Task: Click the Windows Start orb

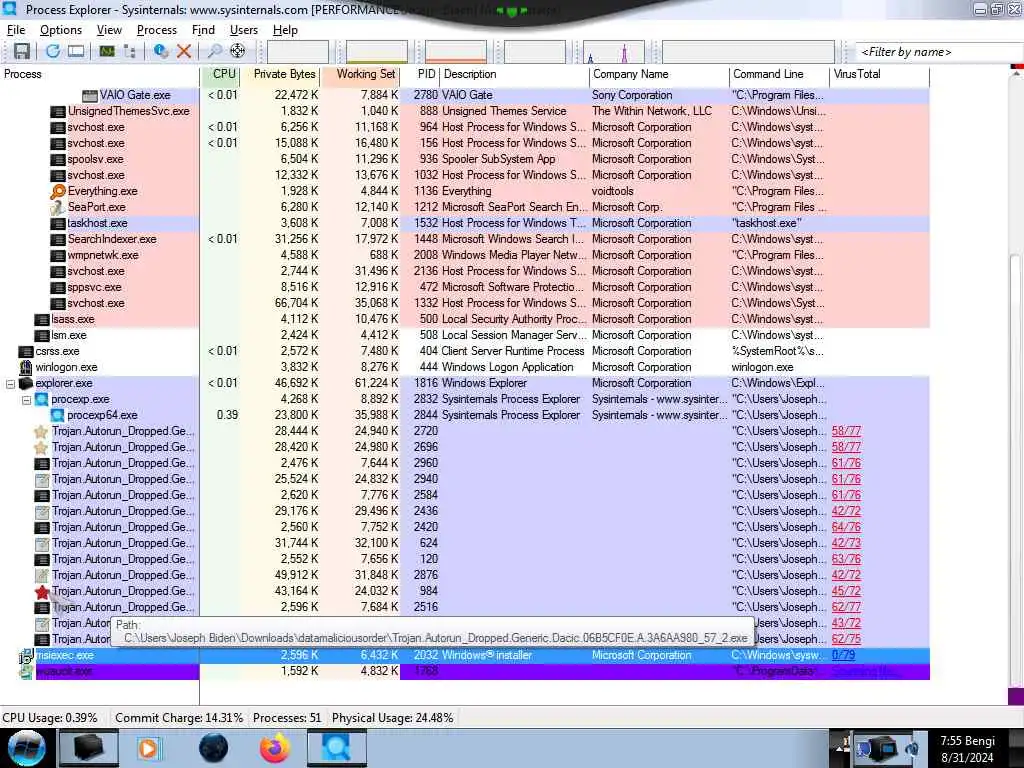Action: coord(26,748)
